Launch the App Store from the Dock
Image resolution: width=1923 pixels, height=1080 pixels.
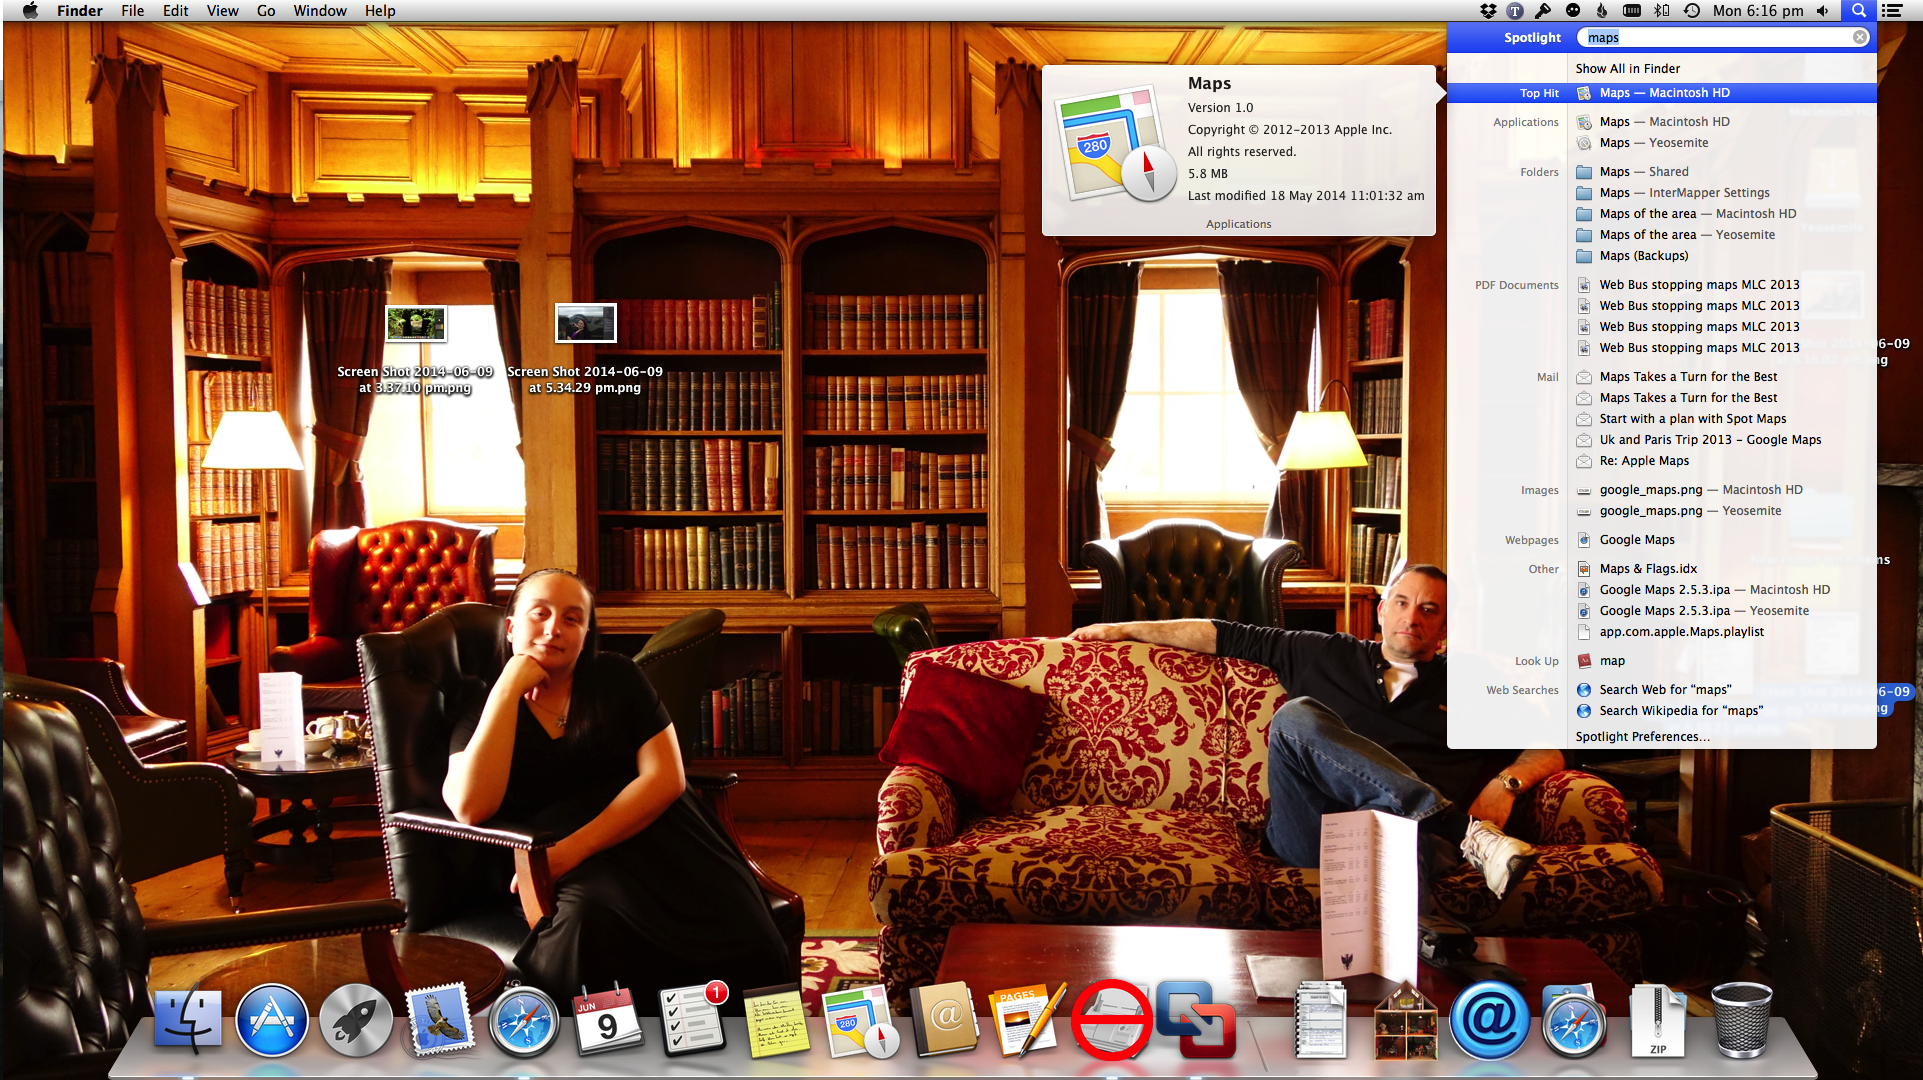point(271,1021)
